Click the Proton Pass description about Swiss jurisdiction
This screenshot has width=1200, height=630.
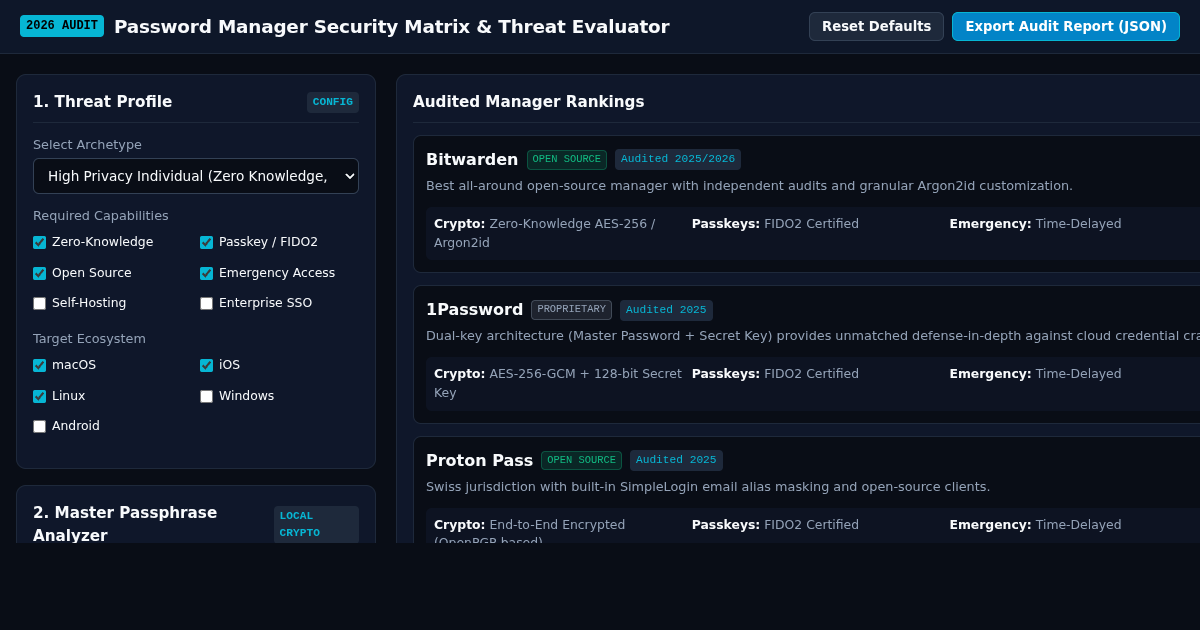[x=708, y=487]
